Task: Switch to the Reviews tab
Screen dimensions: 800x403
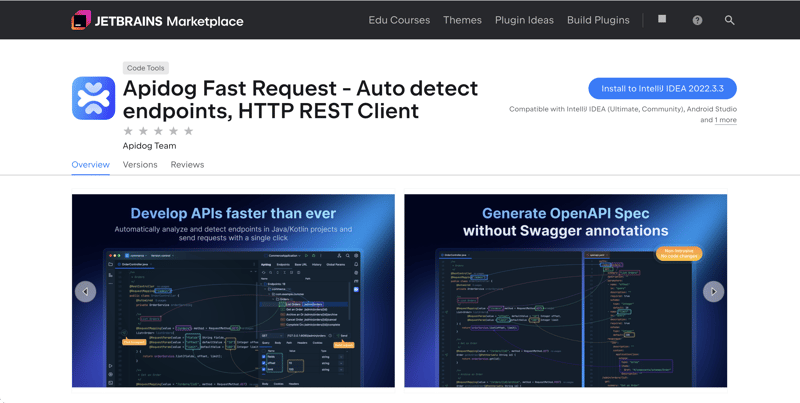Action: [187, 165]
